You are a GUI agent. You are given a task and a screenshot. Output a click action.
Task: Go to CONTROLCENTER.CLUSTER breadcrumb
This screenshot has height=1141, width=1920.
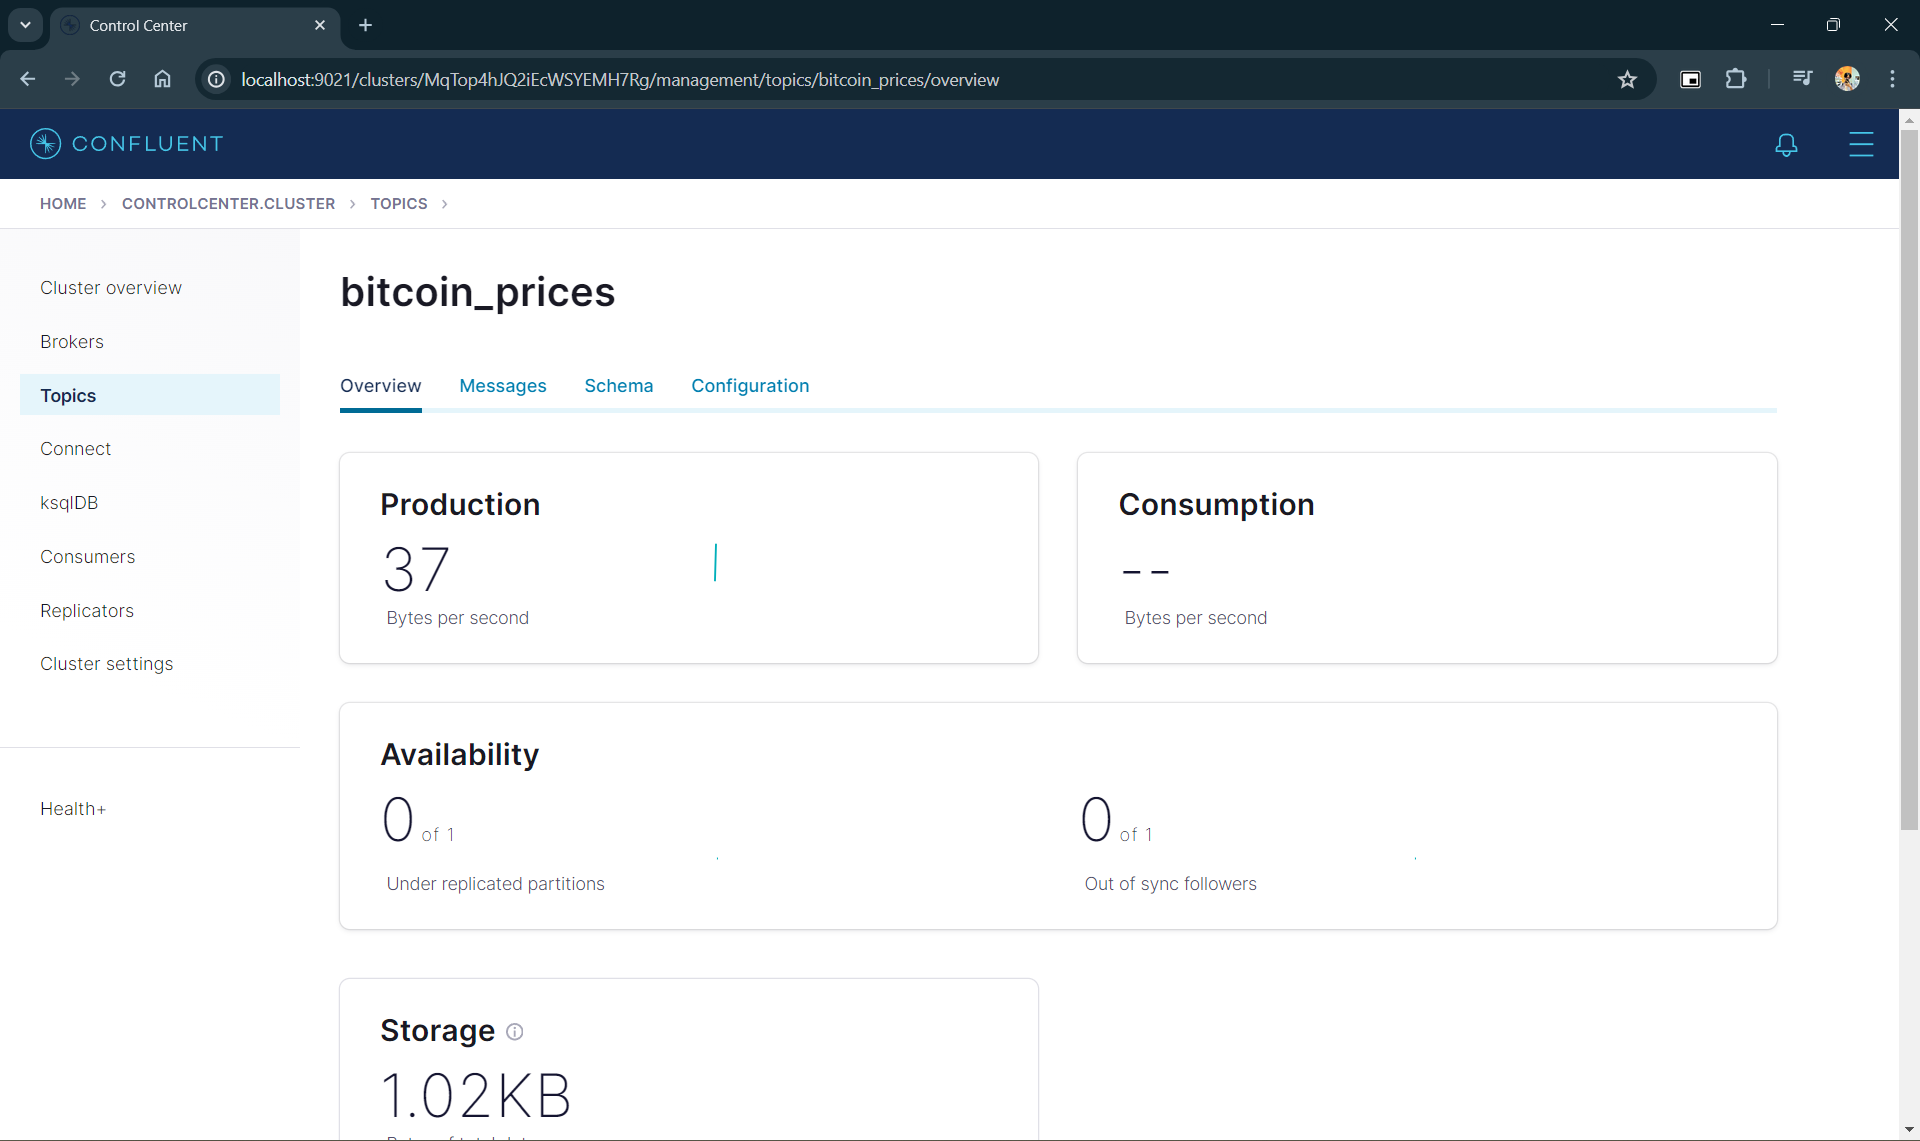click(x=228, y=204)
